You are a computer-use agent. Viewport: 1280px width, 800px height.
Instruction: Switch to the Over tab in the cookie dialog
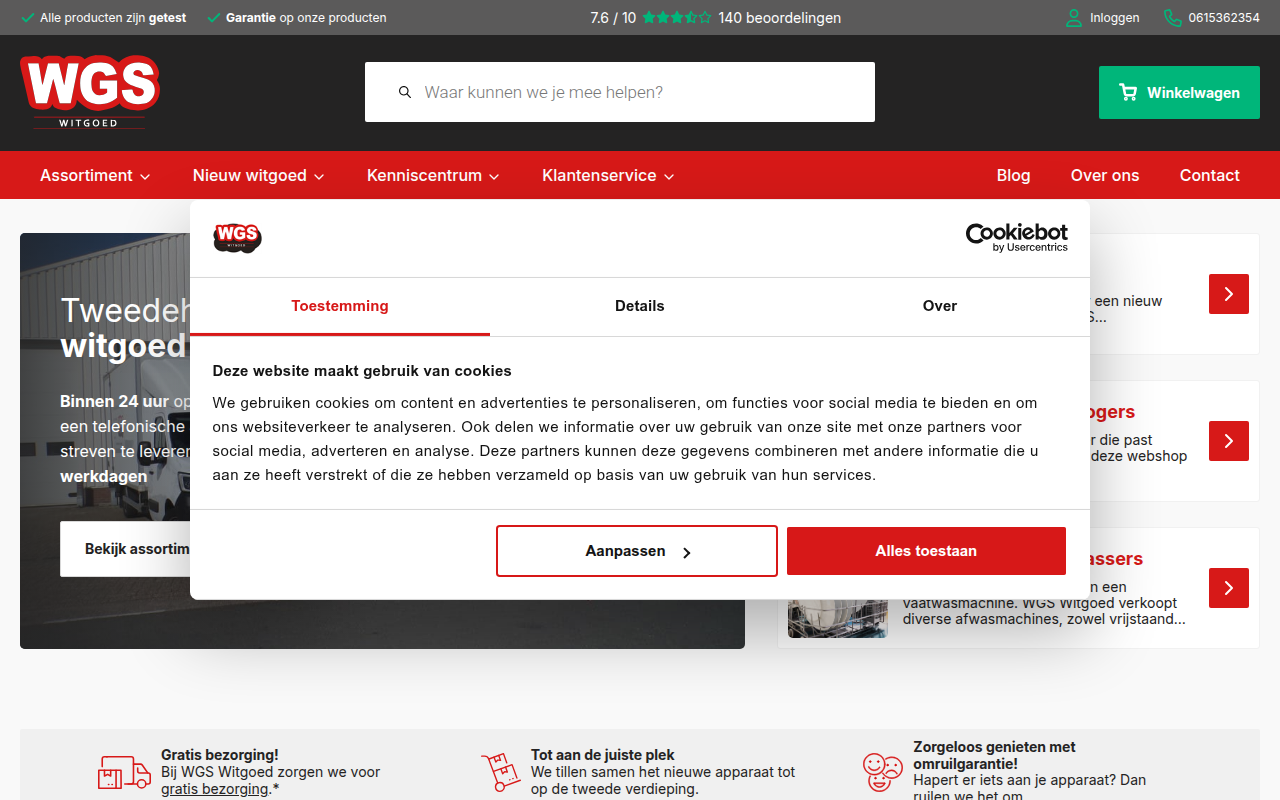940,306
